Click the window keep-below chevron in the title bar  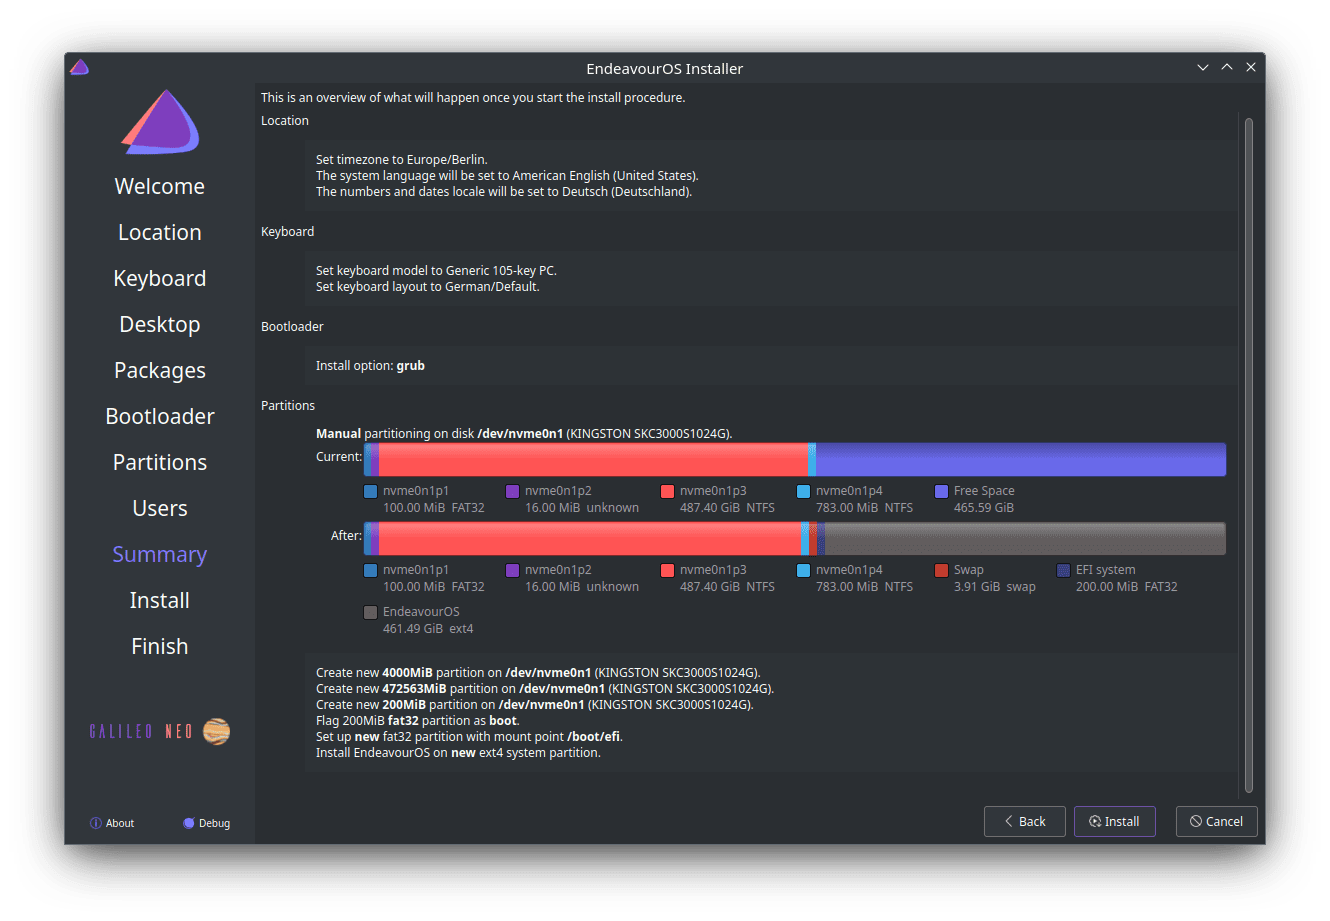click(x=1203, y=68)
